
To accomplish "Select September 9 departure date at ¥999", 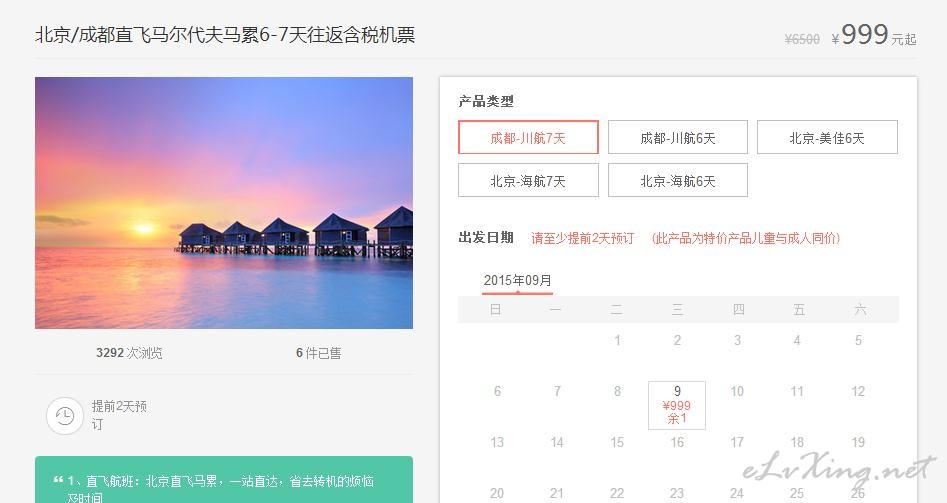I will [x=676, y=405].
